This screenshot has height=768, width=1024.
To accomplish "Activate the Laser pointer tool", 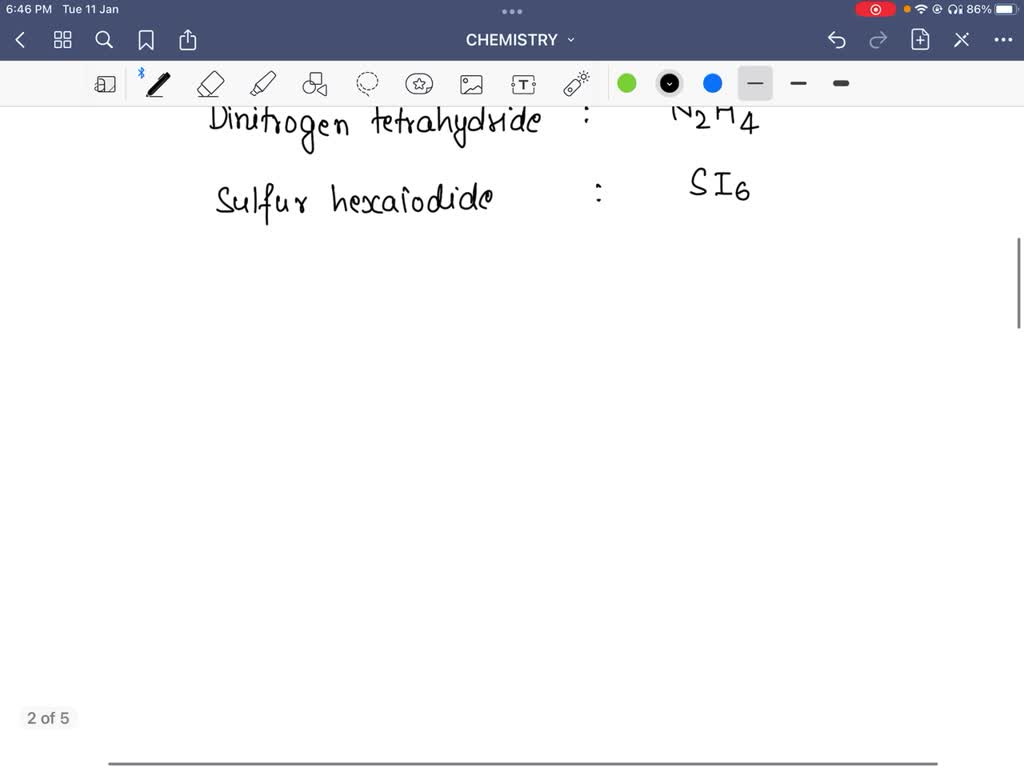I will 577,84.
